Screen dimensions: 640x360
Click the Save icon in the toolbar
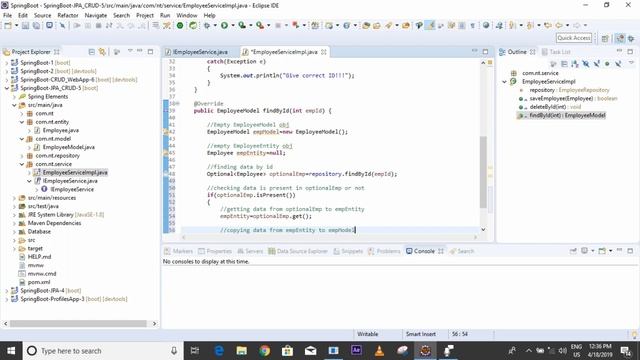point(25,25)
